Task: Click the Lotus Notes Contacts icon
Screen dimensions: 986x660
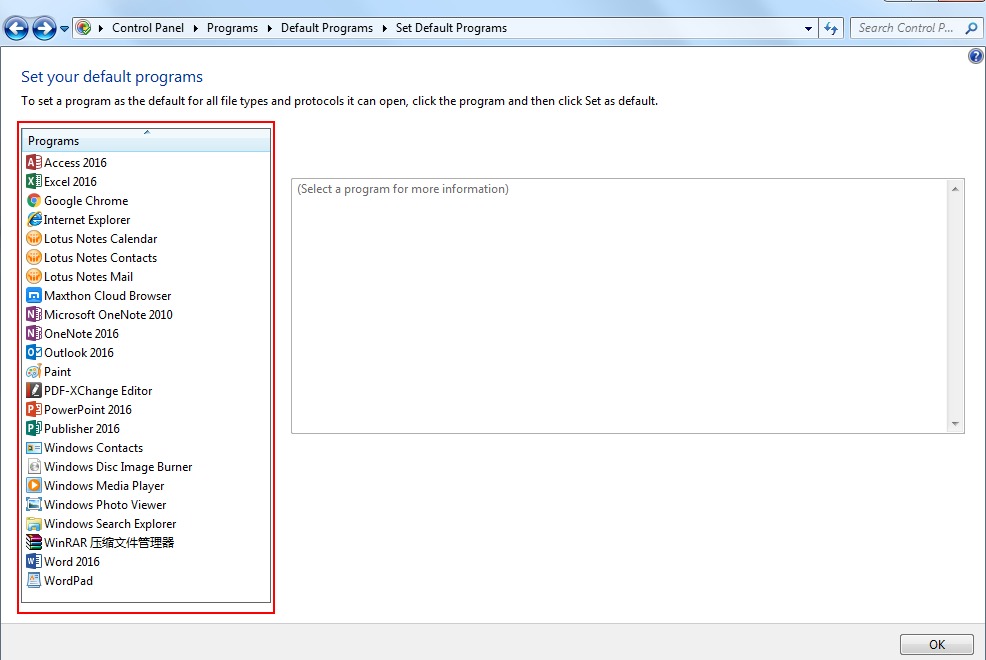Action: coord(34,257)
